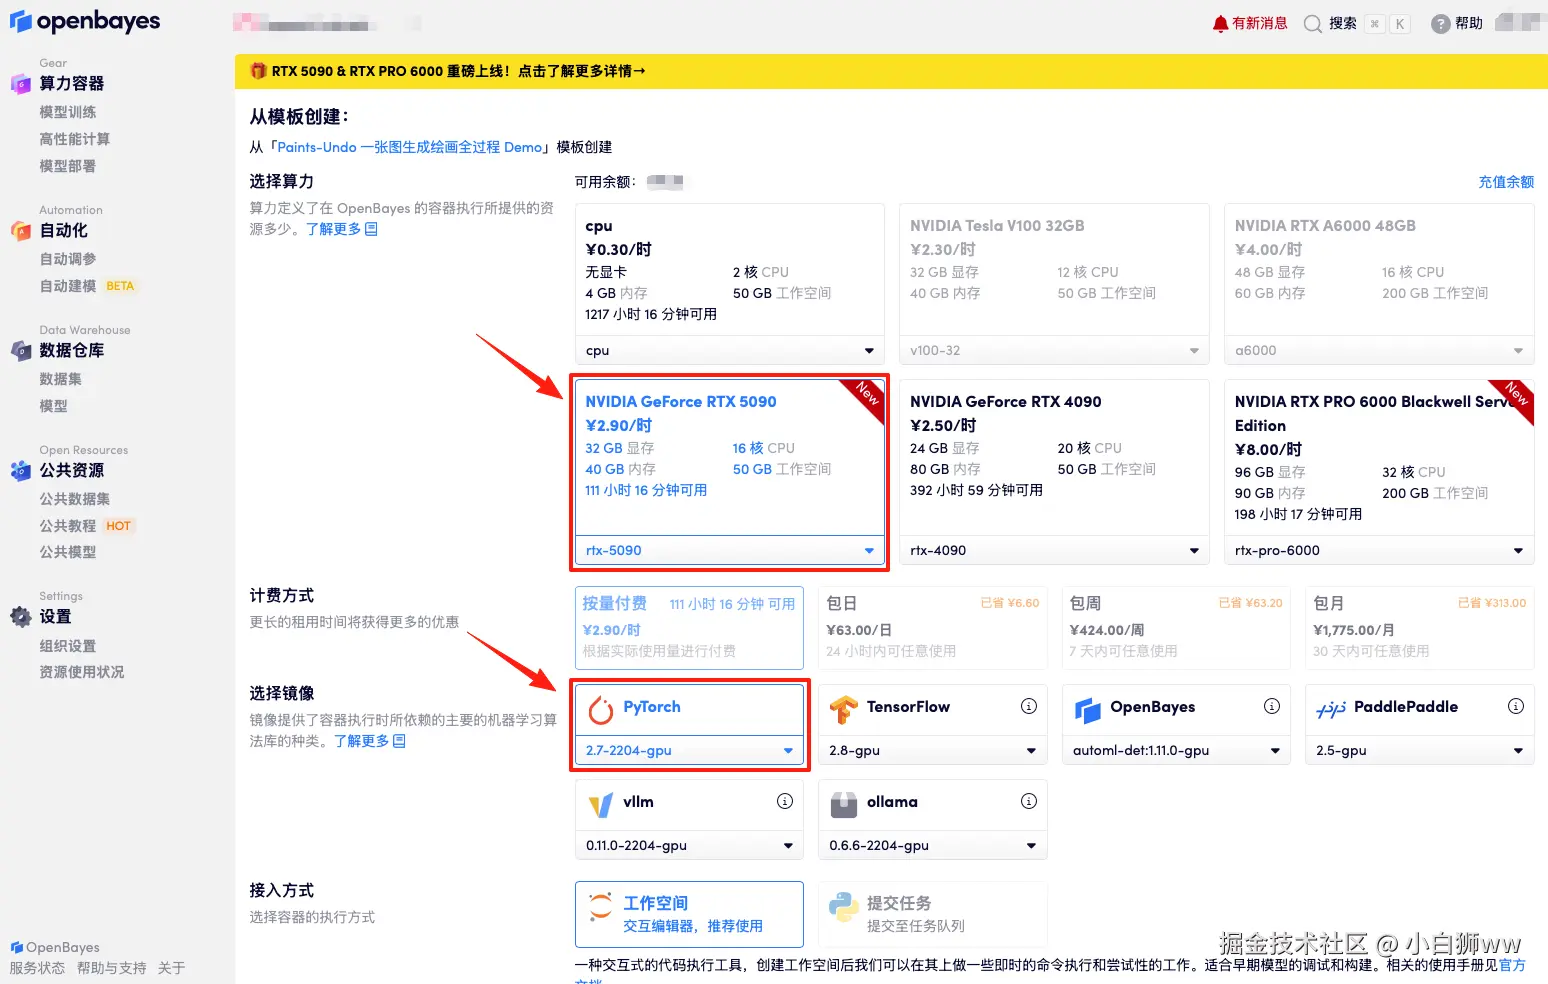Open 公共教程 in sidebar
The width and height of the screenshot is (1548, 984).
(x=68, y=527)
